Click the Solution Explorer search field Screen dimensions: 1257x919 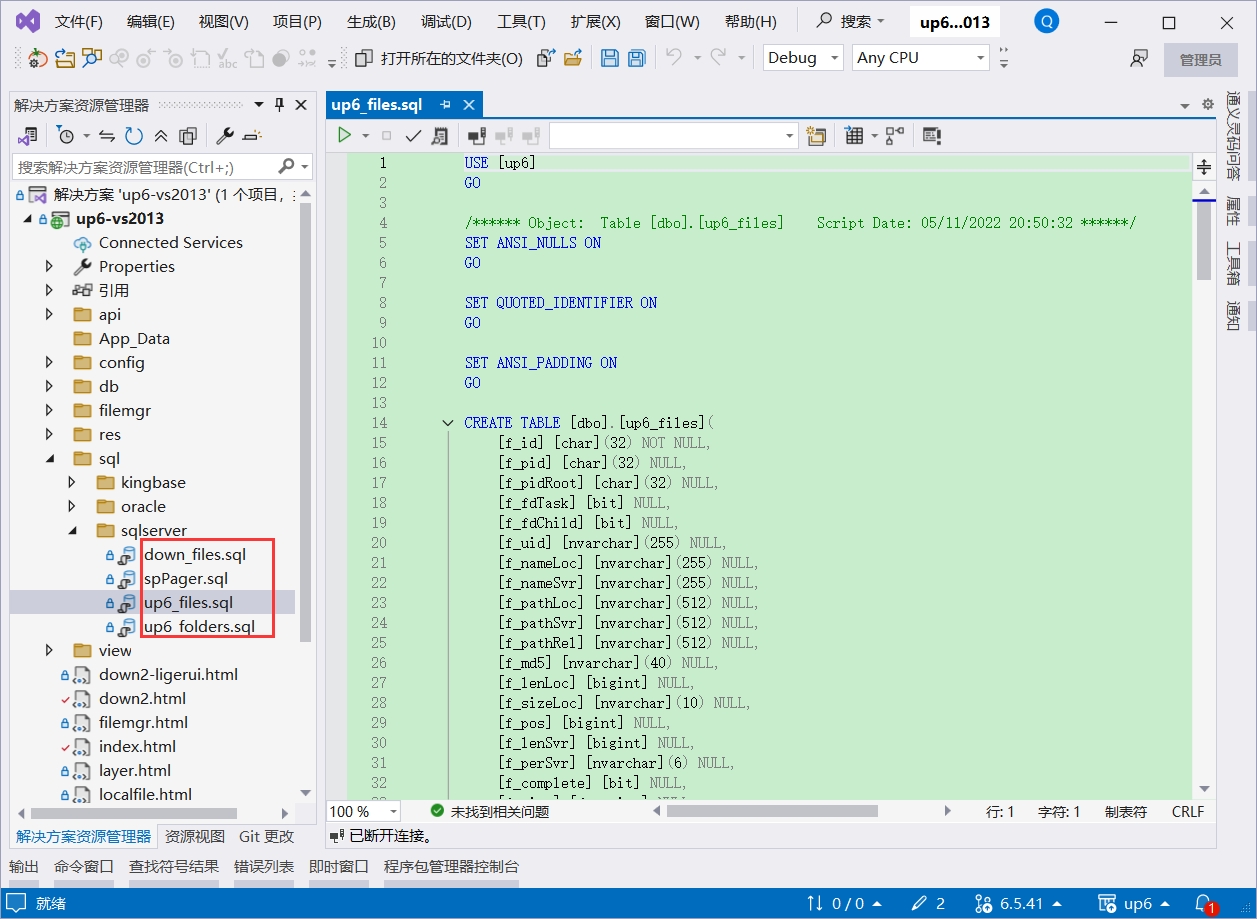click(145, 167)
